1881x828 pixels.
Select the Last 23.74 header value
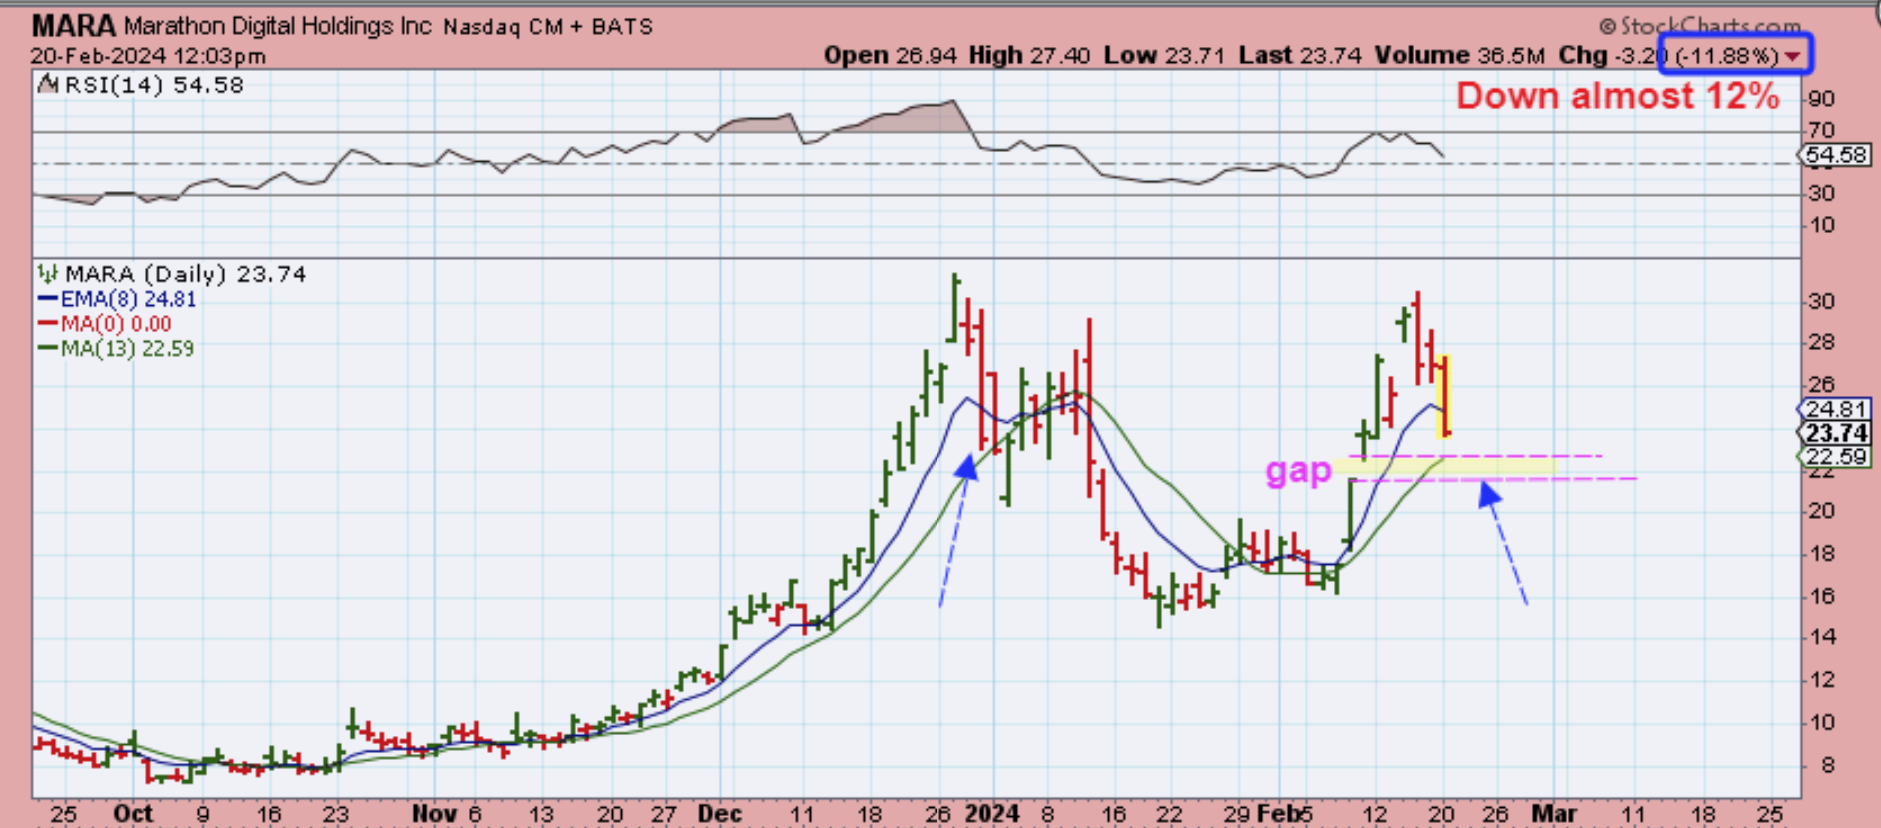point(1300,56)
